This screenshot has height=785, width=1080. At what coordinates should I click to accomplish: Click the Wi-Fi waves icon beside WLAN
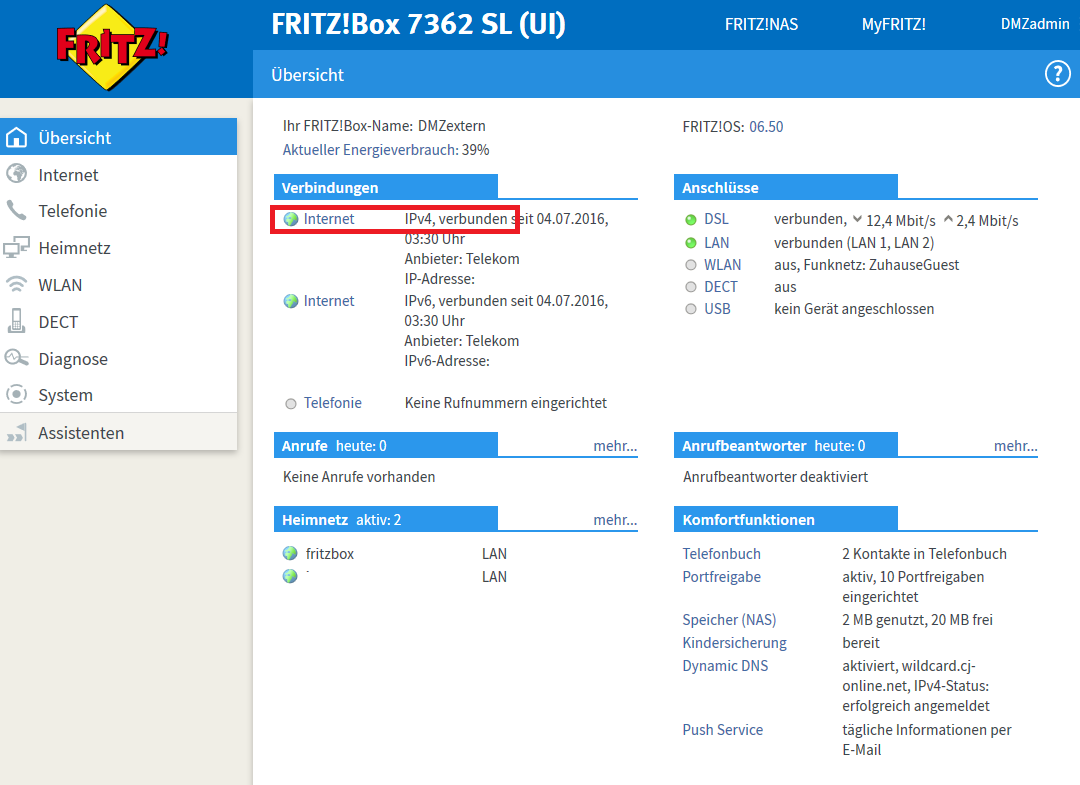click(x=17, y=284)
